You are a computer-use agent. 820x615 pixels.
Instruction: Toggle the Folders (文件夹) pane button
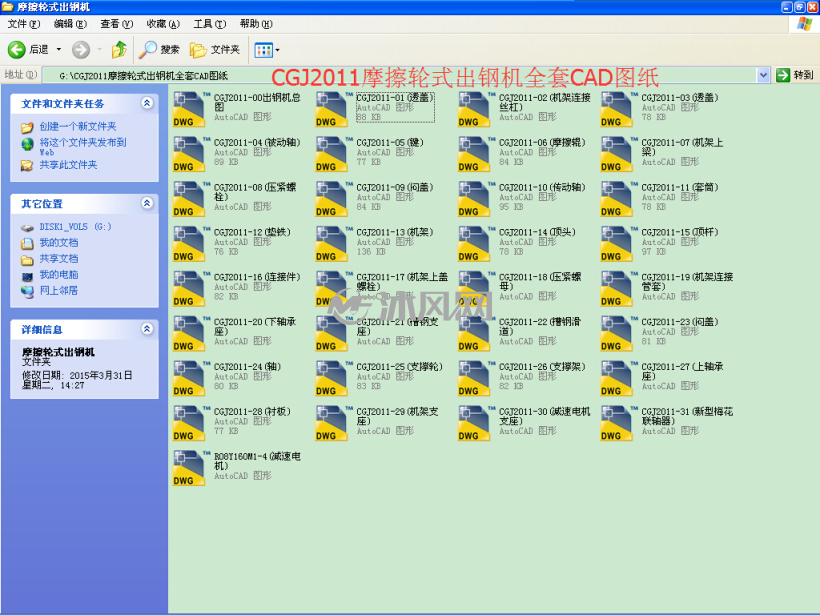(x=215, y=50)
